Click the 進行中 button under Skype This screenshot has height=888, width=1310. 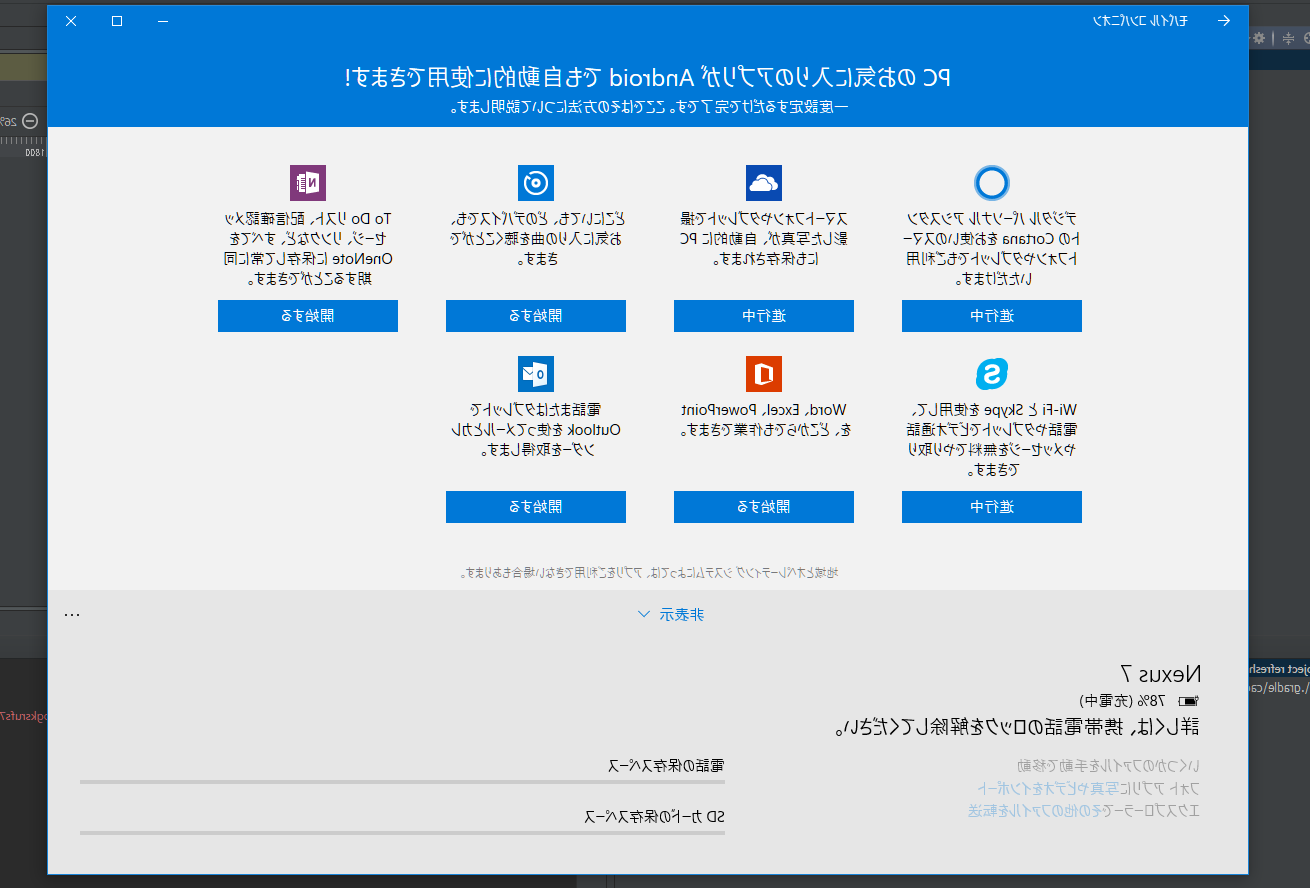coord(992,507)
